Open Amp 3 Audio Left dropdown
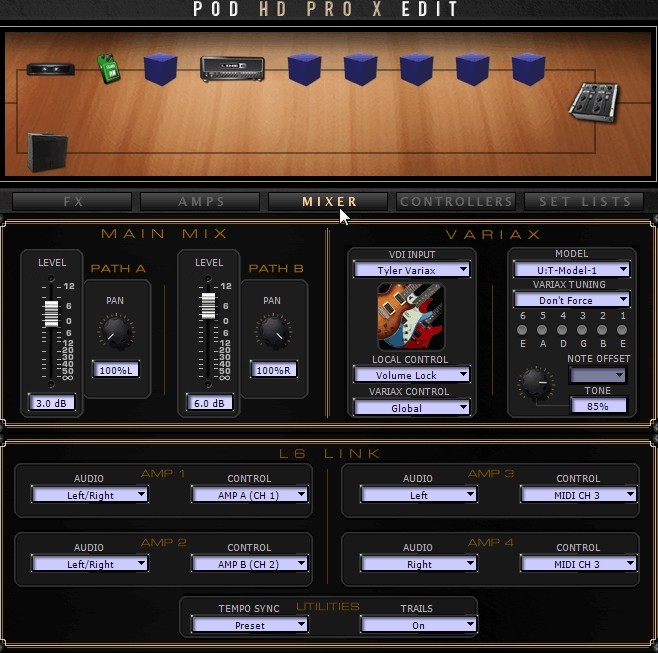Image resolution: width=658 pixels, height=653 pixels. pos(418,495)
